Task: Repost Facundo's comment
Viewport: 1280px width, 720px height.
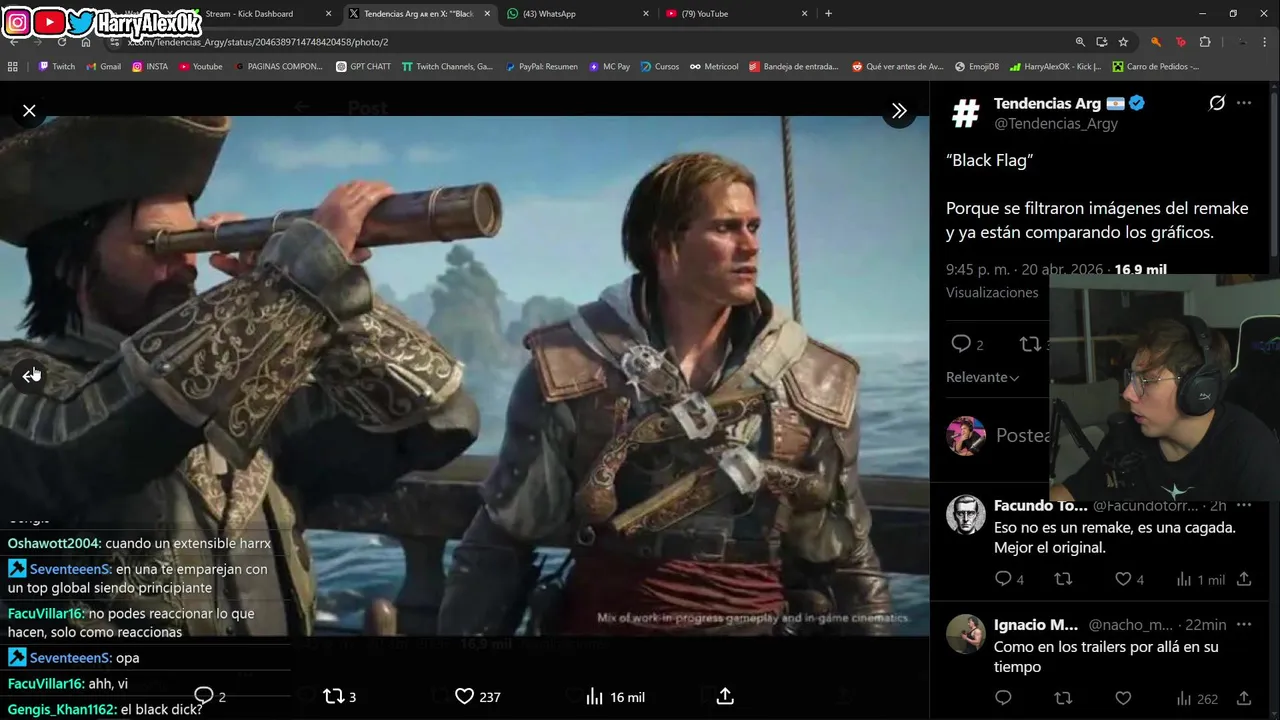Action: [1063, 579]
